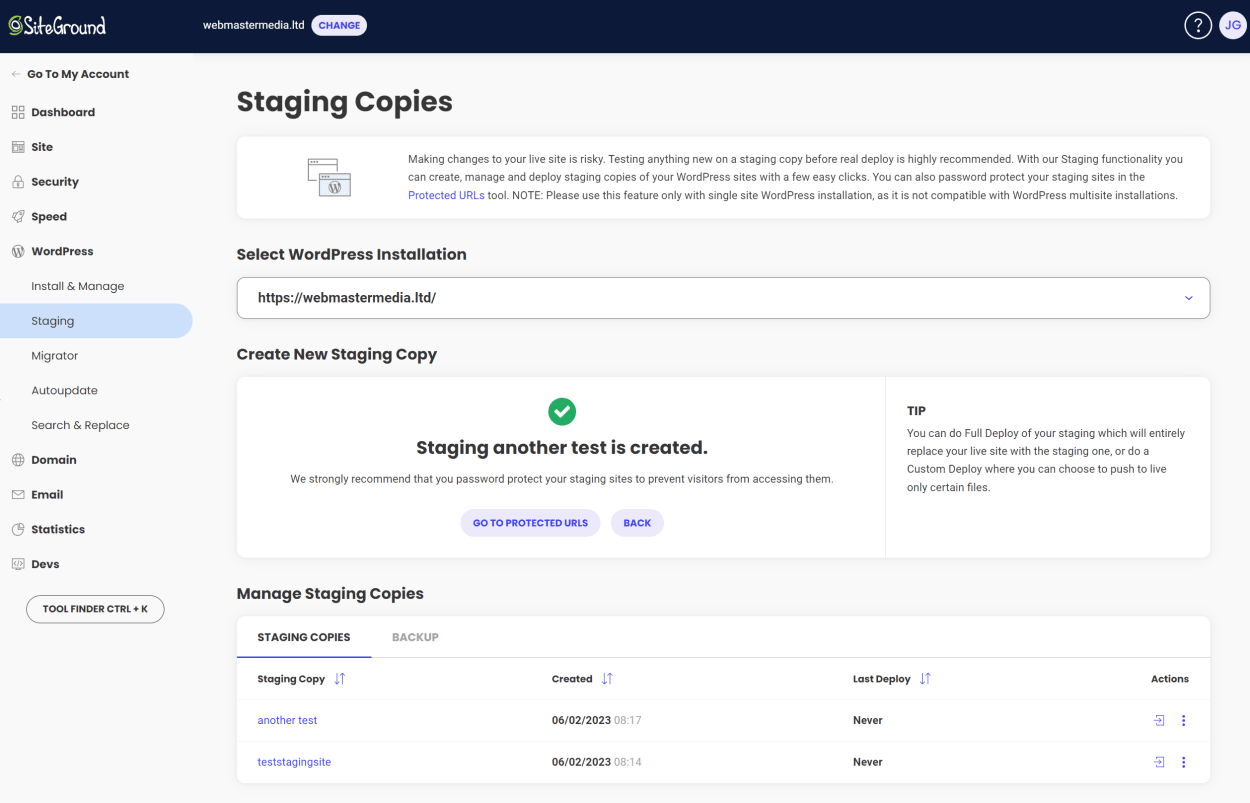Open the JG user avatar menu
Screen dimensions: 1250x803
click(1233, 26)
